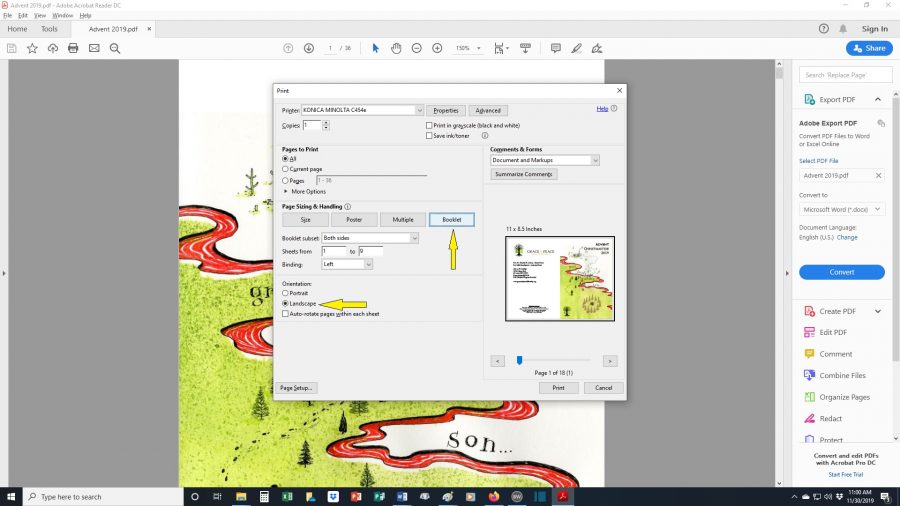Viewport: 900px width, 506px height.
Task: Click the Redact tool icon in sidebar
Action: coord(810,419)
